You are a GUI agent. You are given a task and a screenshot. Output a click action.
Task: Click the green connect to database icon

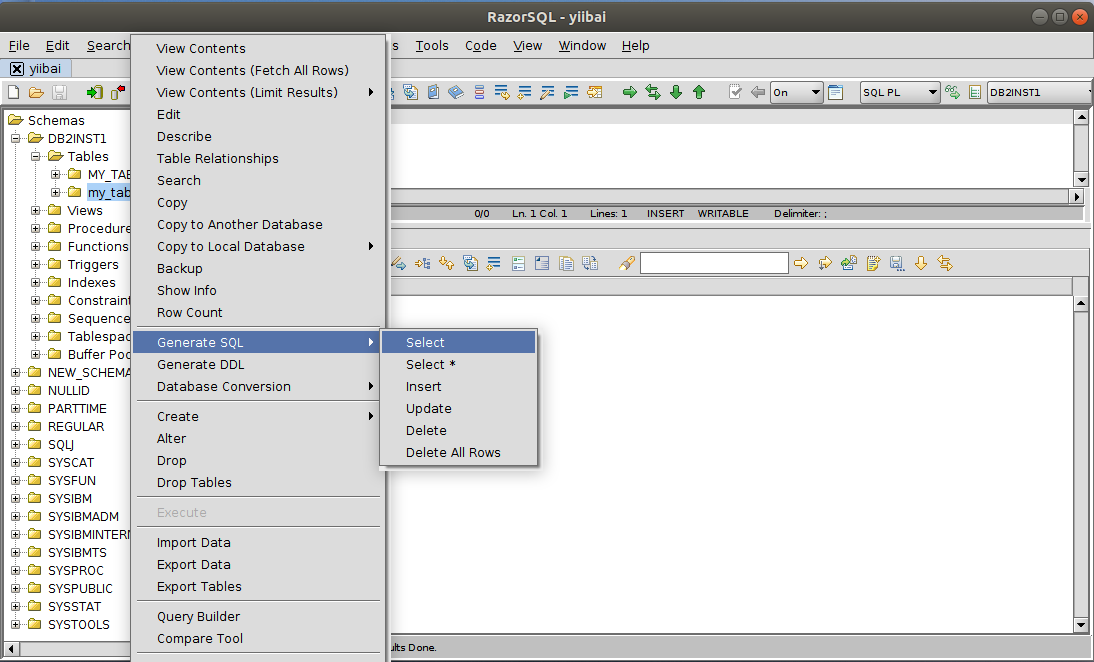click(x=94, y=92)
